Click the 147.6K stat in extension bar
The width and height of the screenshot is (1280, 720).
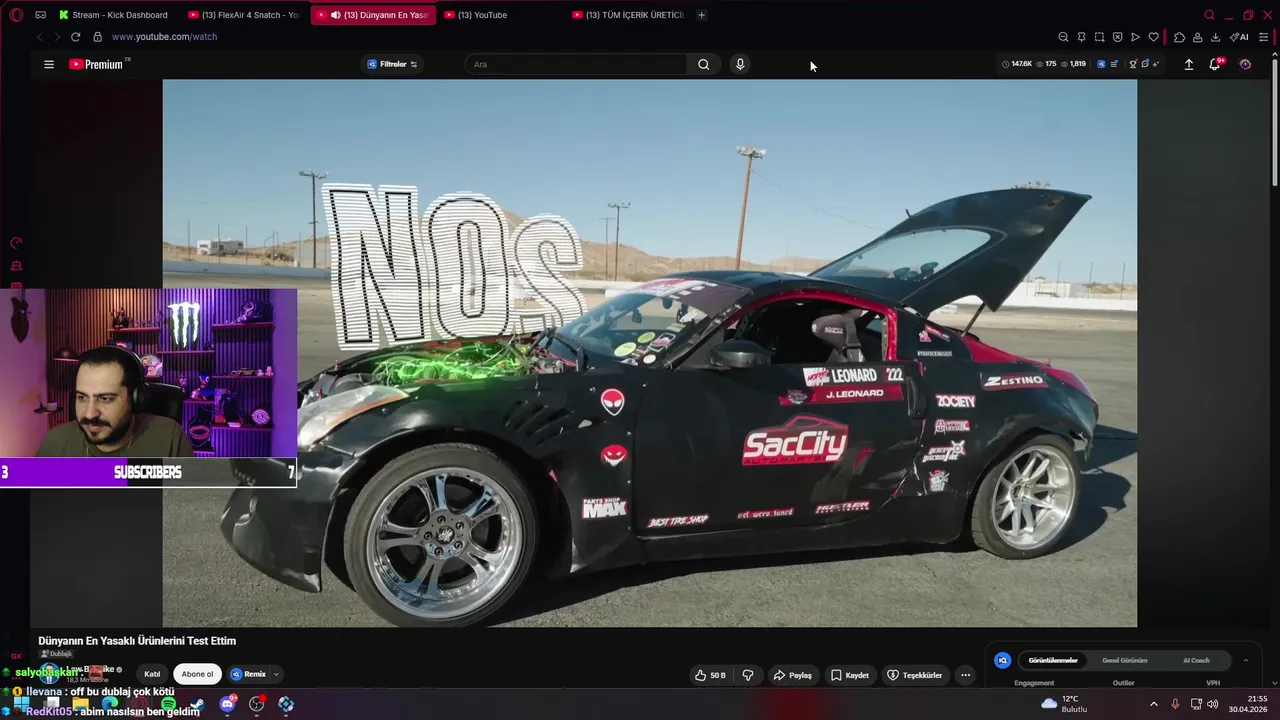click(1017, 64)
